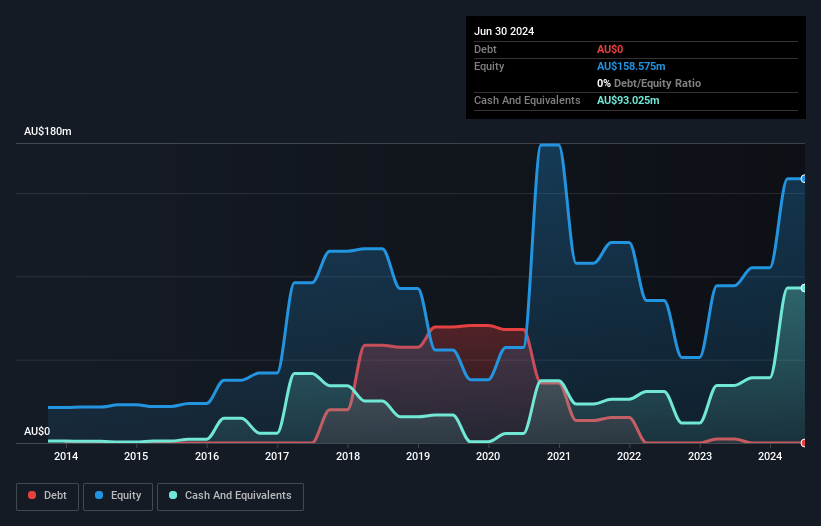Click the 0% Debt/Equity Ratio text
This screenshot has width=821, height=526.
(649, 83)
